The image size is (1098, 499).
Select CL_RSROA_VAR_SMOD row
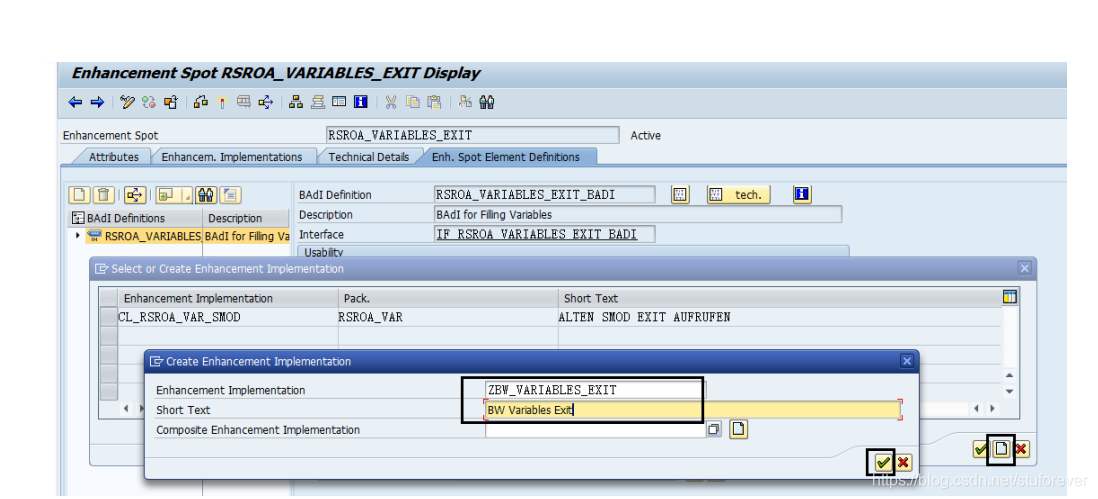pos(550,317)
